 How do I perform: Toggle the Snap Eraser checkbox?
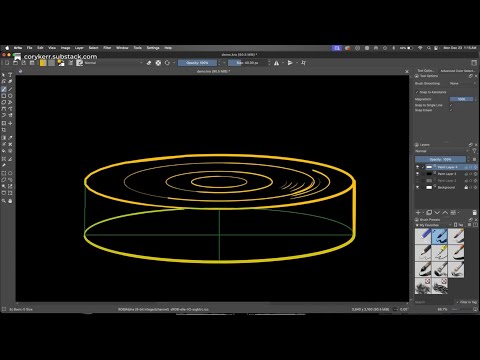(x=451, y=110)
